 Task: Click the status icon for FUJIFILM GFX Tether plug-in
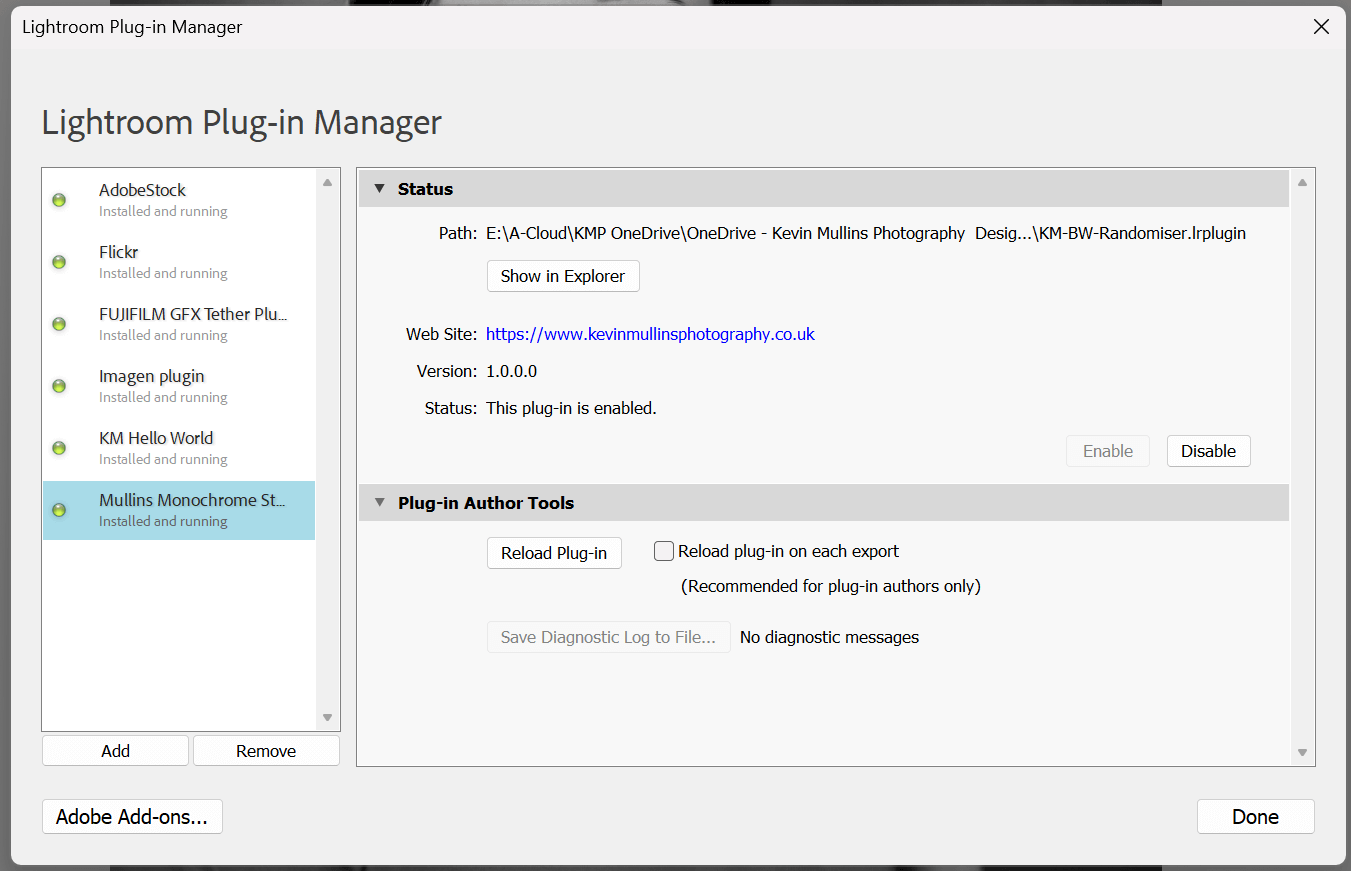59,323
